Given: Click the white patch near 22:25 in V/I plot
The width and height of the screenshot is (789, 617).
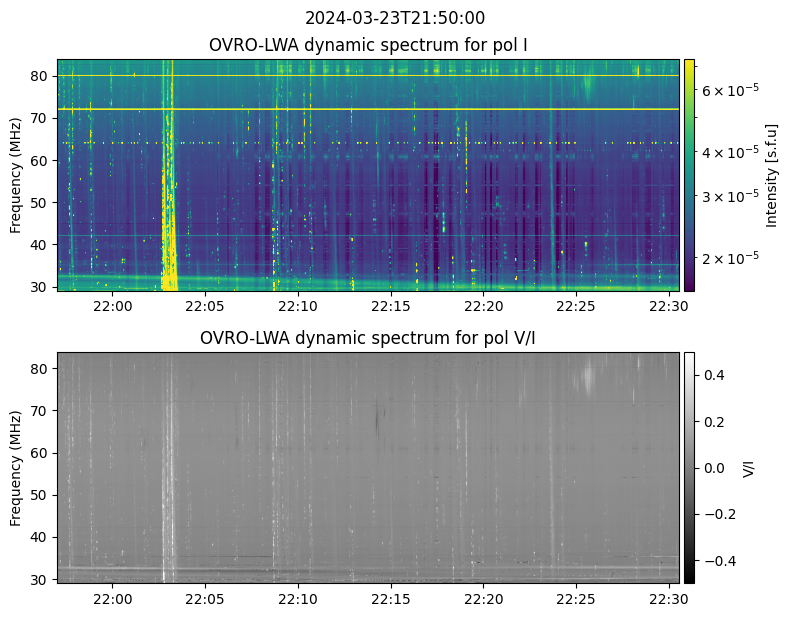Looking at the screenshot, I should 588,379.
